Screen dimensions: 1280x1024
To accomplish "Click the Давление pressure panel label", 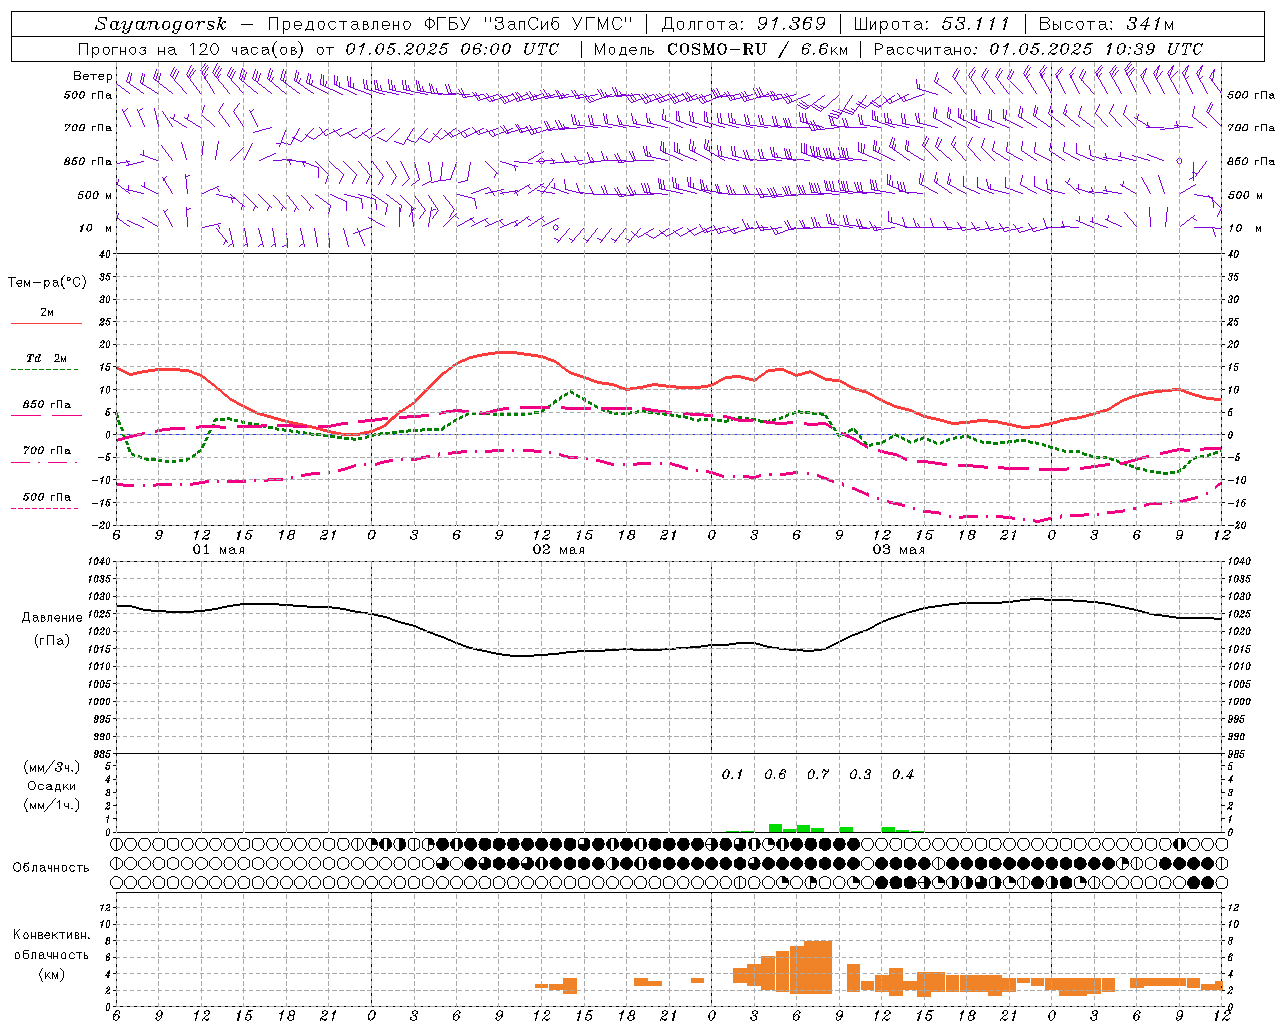I will (x=52, y=618).
